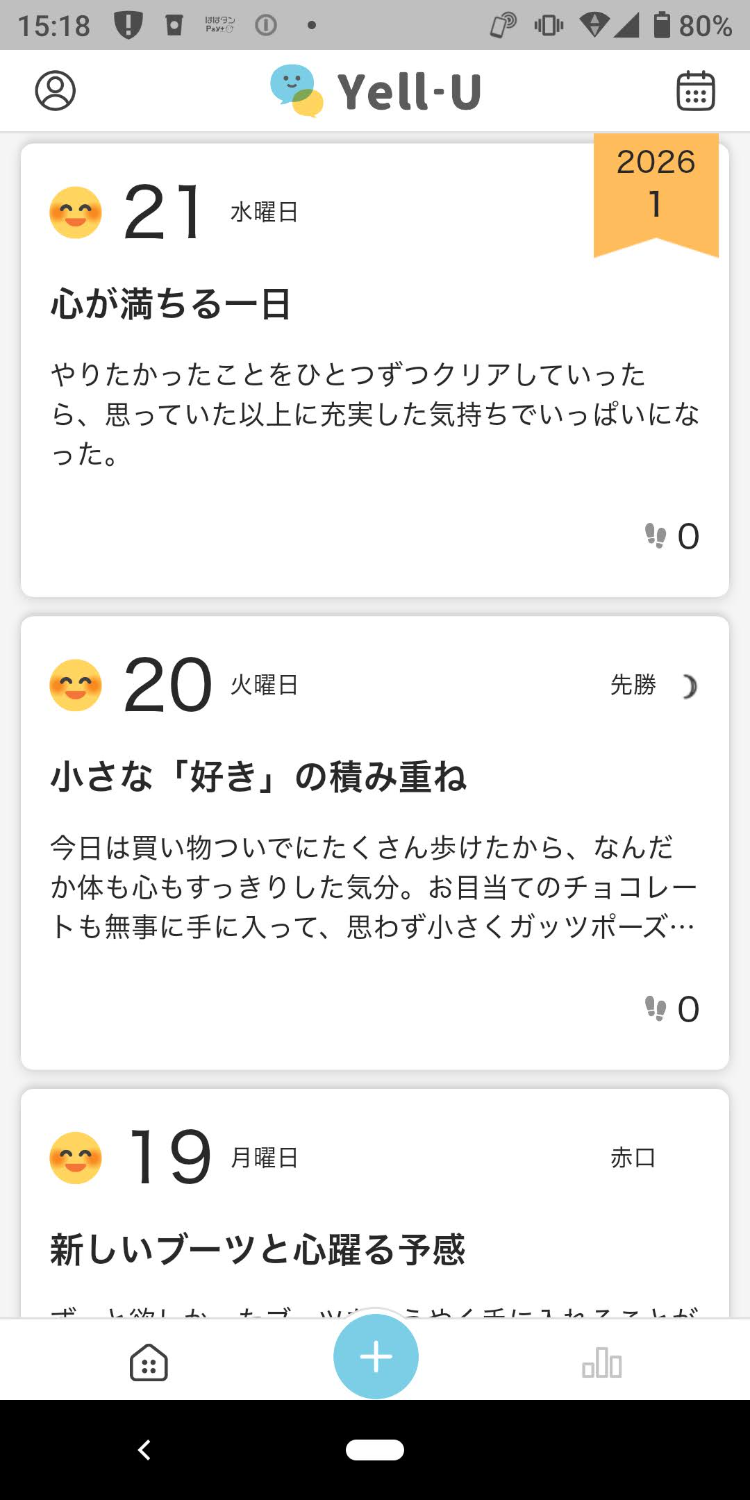Tap the Android home pill button
Screen dimensions: 750x1500
pyautogui.click(x=375, y=1450)
